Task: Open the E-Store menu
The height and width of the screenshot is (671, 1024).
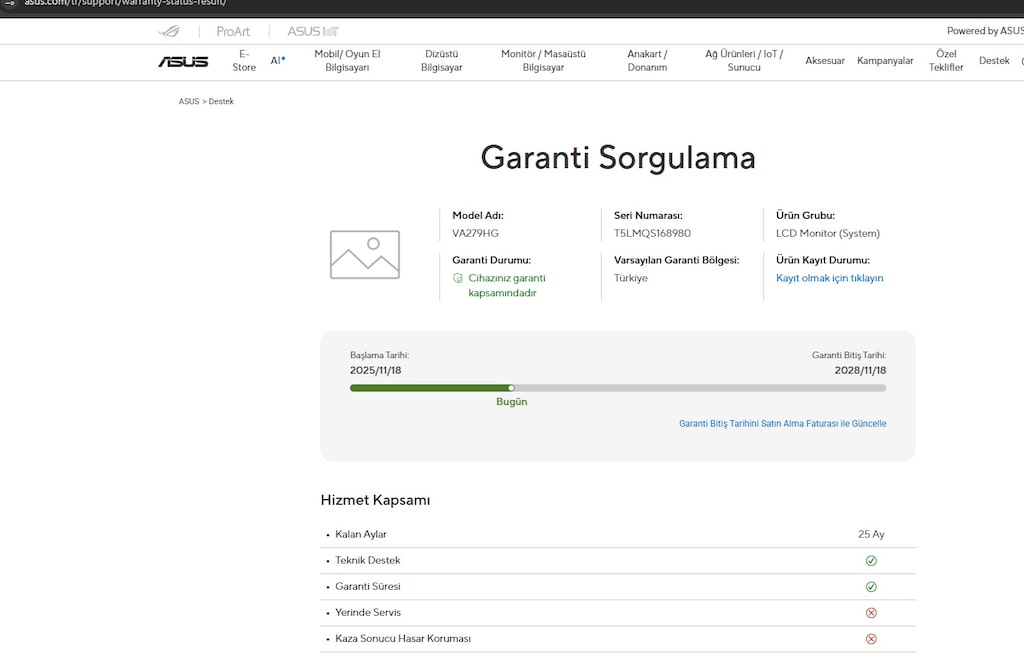Action: 244,61
